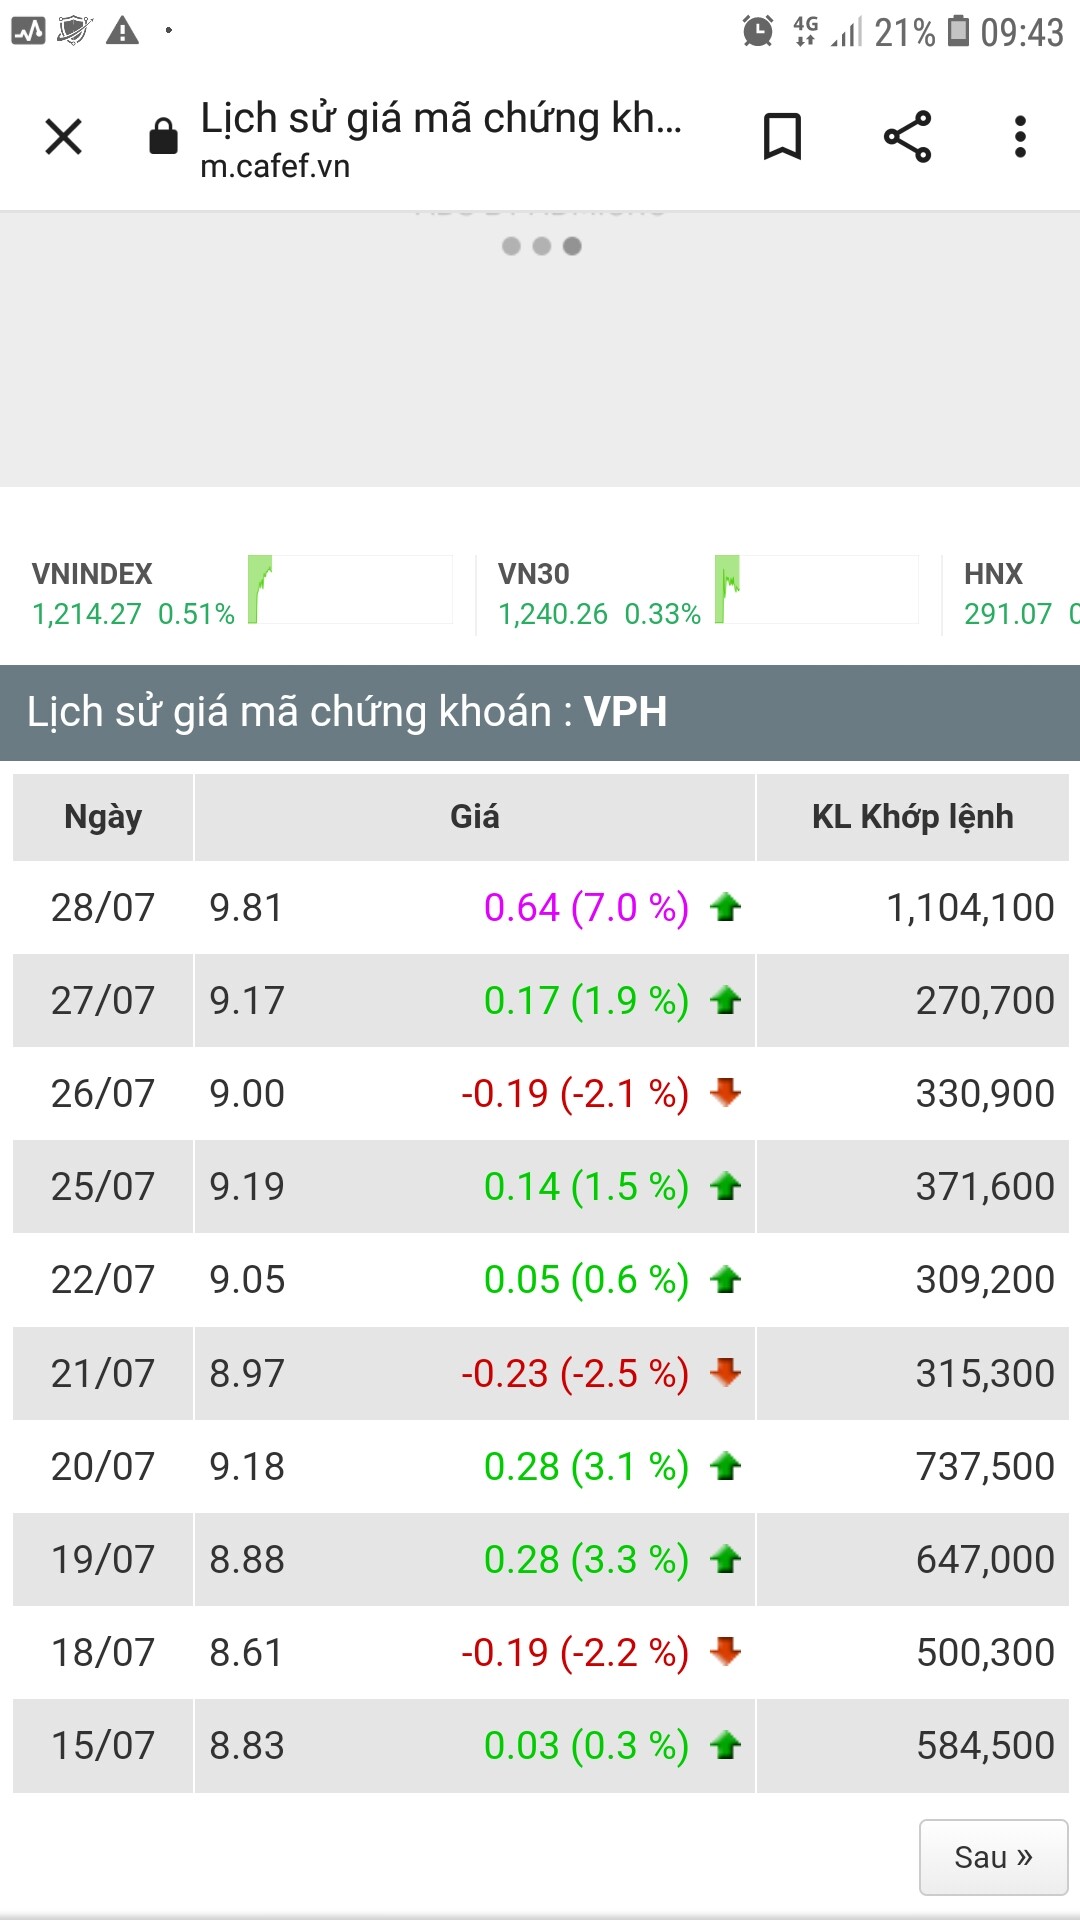The image size is (1080, 1920).
Task: Go to next page with Sau button
Action: pyautogui.click(x=993, y=1857)
